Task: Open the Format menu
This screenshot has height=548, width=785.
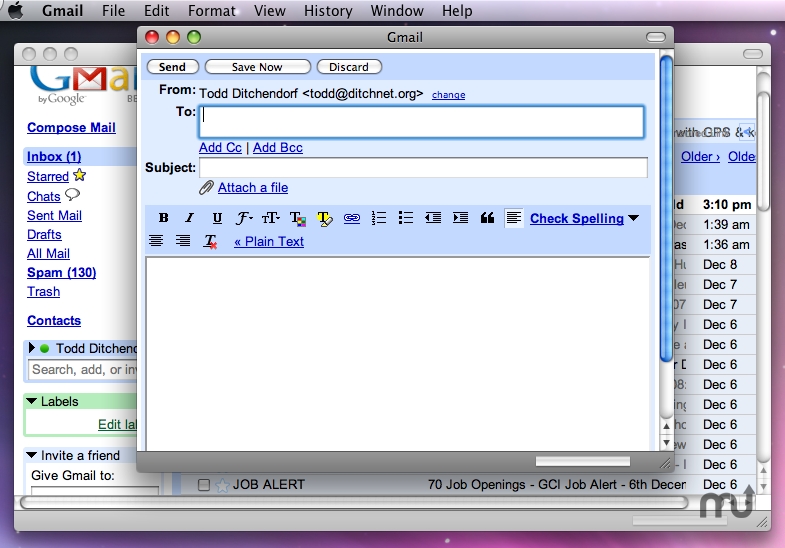Action: click(211, 11)
